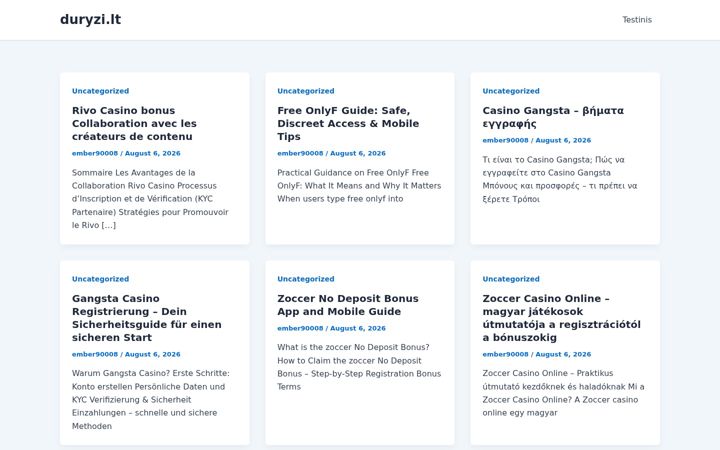Open the Rivo Casino bonus Collaboration post title
720x450 pixels.
(134, 124)
